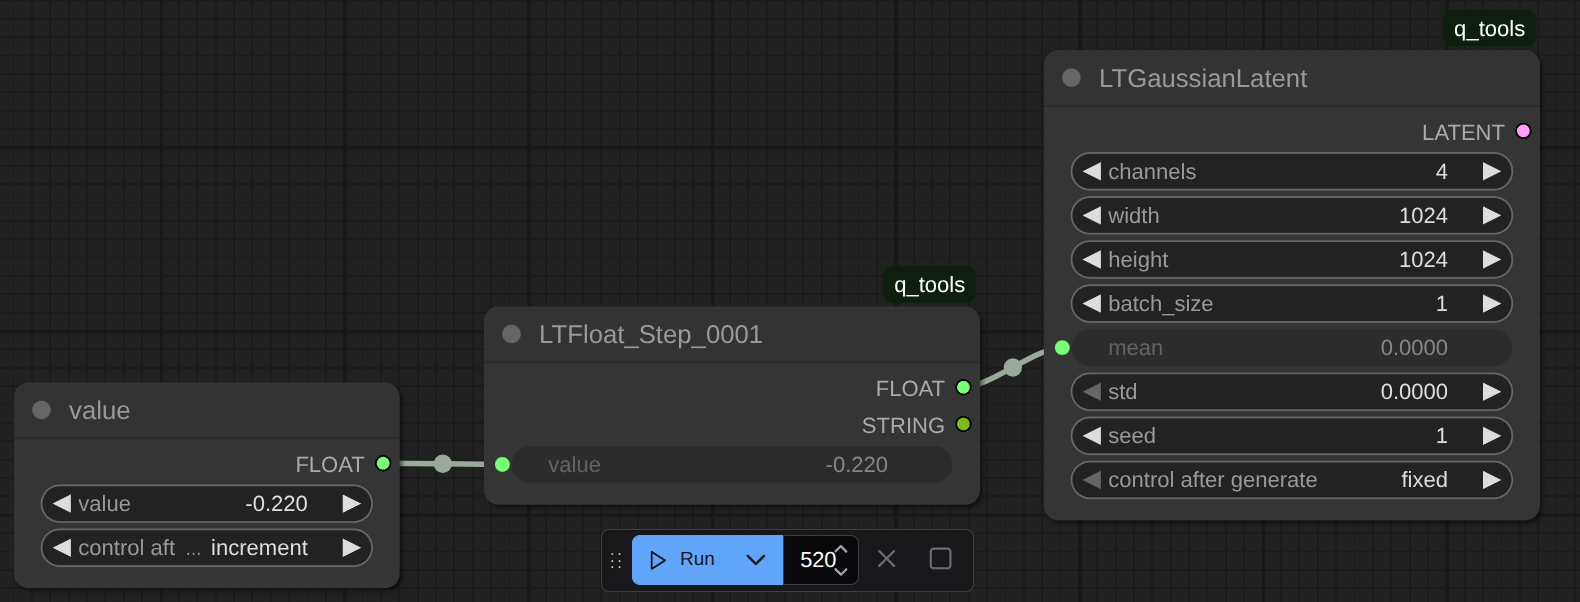Cancel the current run with X icon

pyautogui.click(x=886, y=559)
